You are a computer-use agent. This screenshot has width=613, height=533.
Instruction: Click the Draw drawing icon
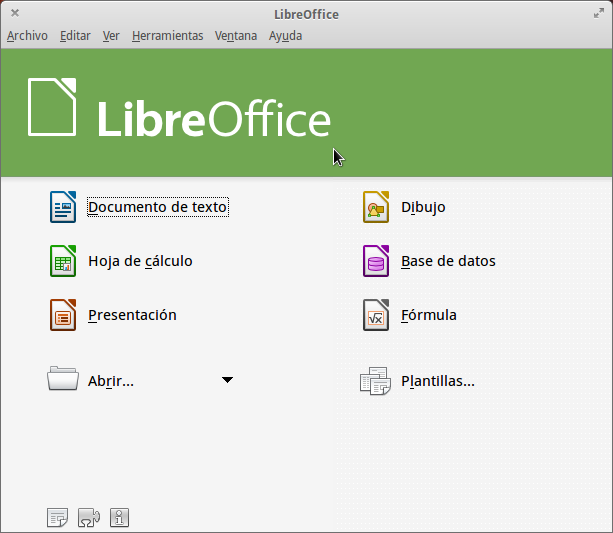(x=376, y=207)
